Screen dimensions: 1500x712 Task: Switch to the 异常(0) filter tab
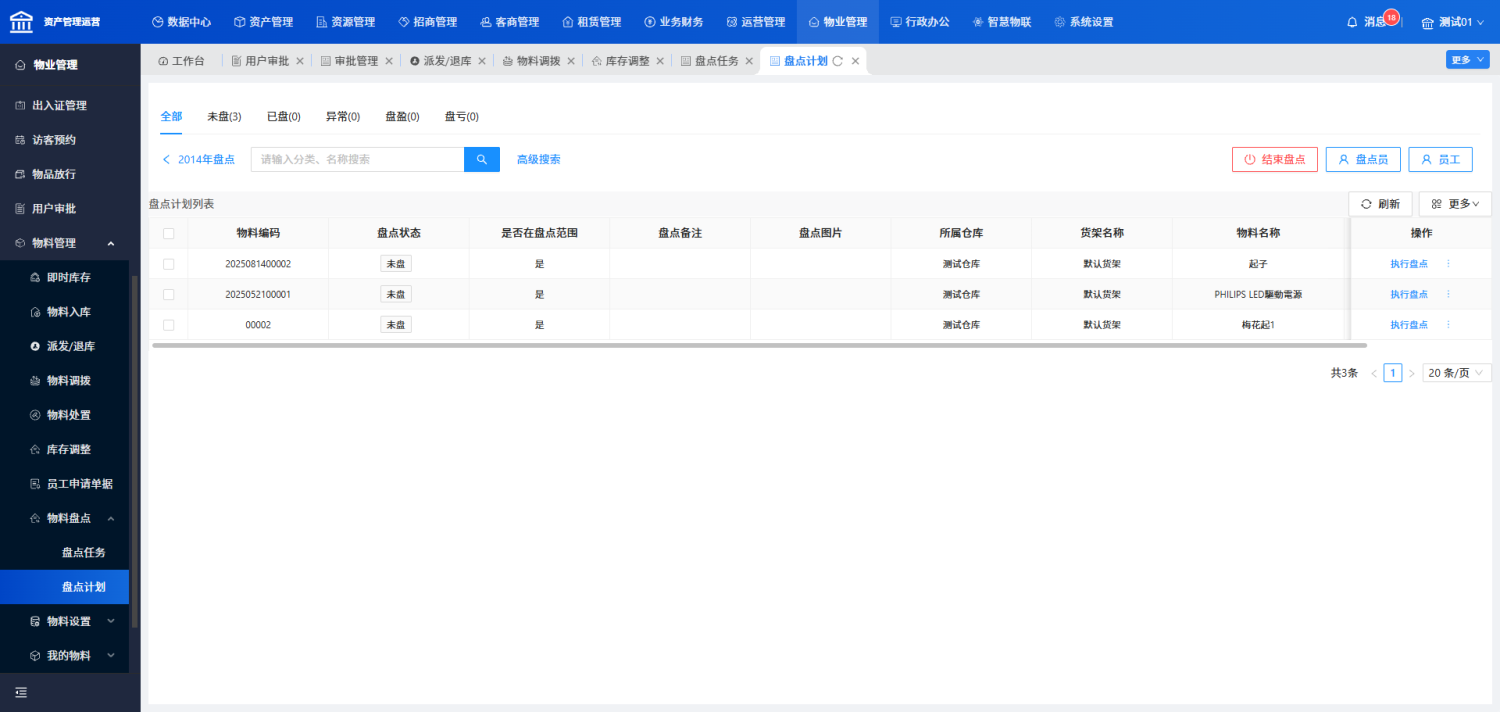click(x=343, y=117)
